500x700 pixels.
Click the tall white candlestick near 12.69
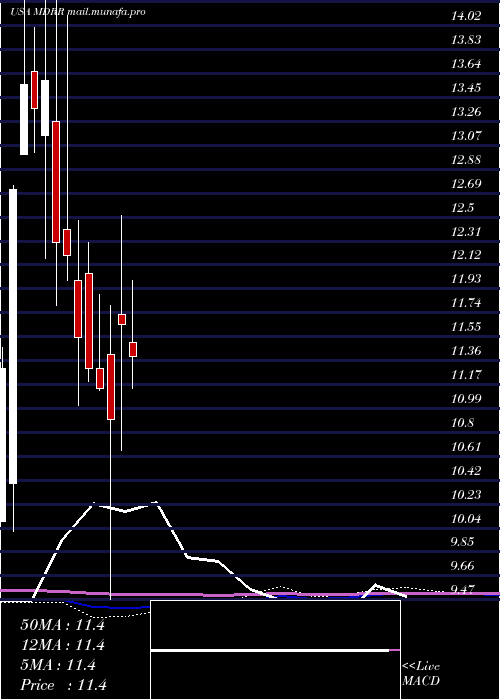pos(13,336)
